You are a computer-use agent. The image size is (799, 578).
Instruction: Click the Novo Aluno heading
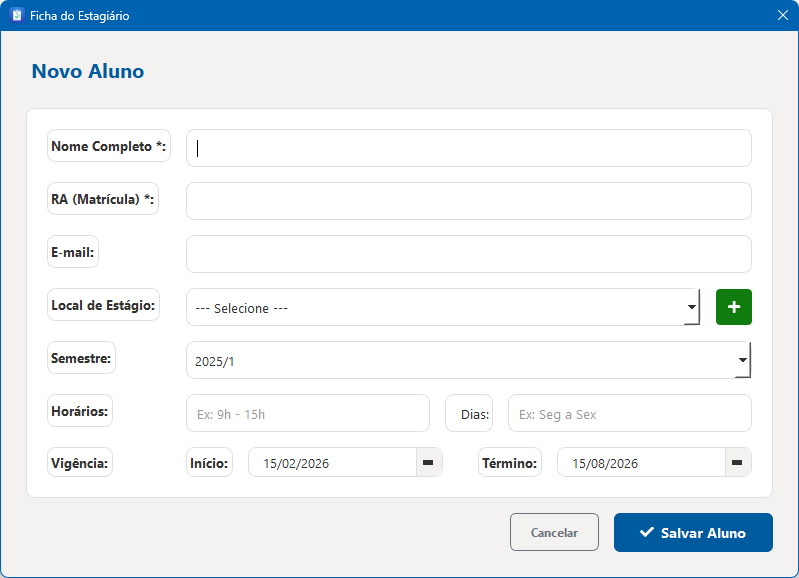click(x=88, y=72)
